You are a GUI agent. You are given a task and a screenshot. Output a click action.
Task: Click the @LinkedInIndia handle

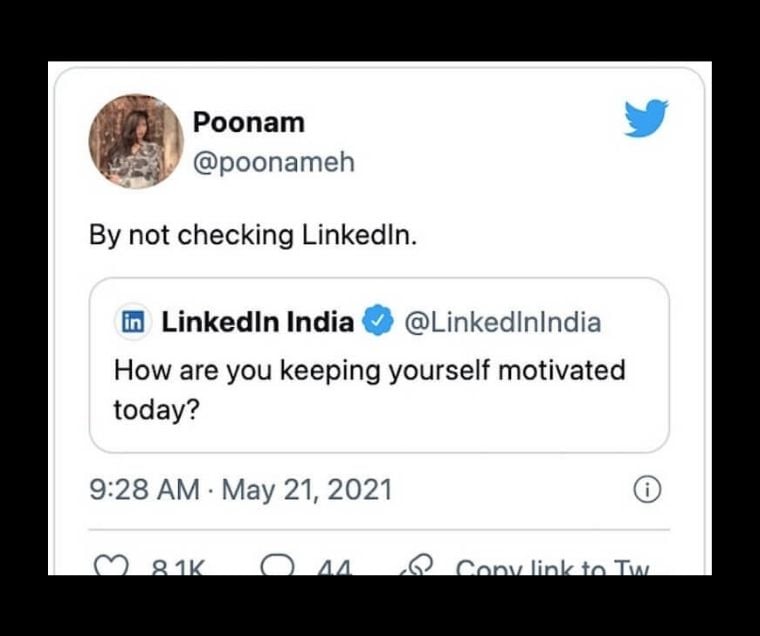coord(502,322)
